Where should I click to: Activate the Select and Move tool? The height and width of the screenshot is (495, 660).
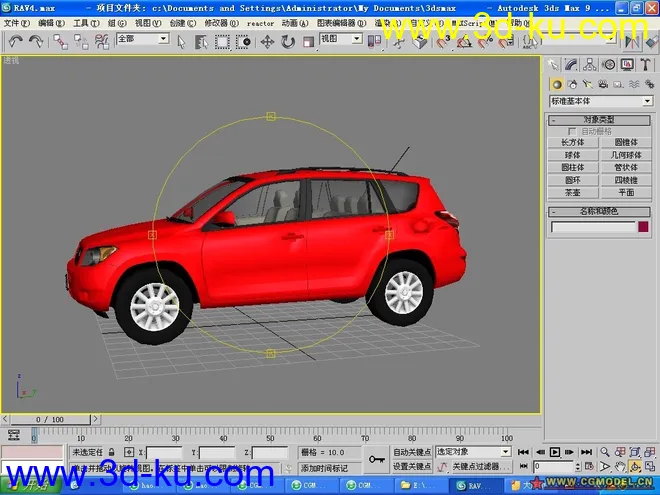(267, 42)
